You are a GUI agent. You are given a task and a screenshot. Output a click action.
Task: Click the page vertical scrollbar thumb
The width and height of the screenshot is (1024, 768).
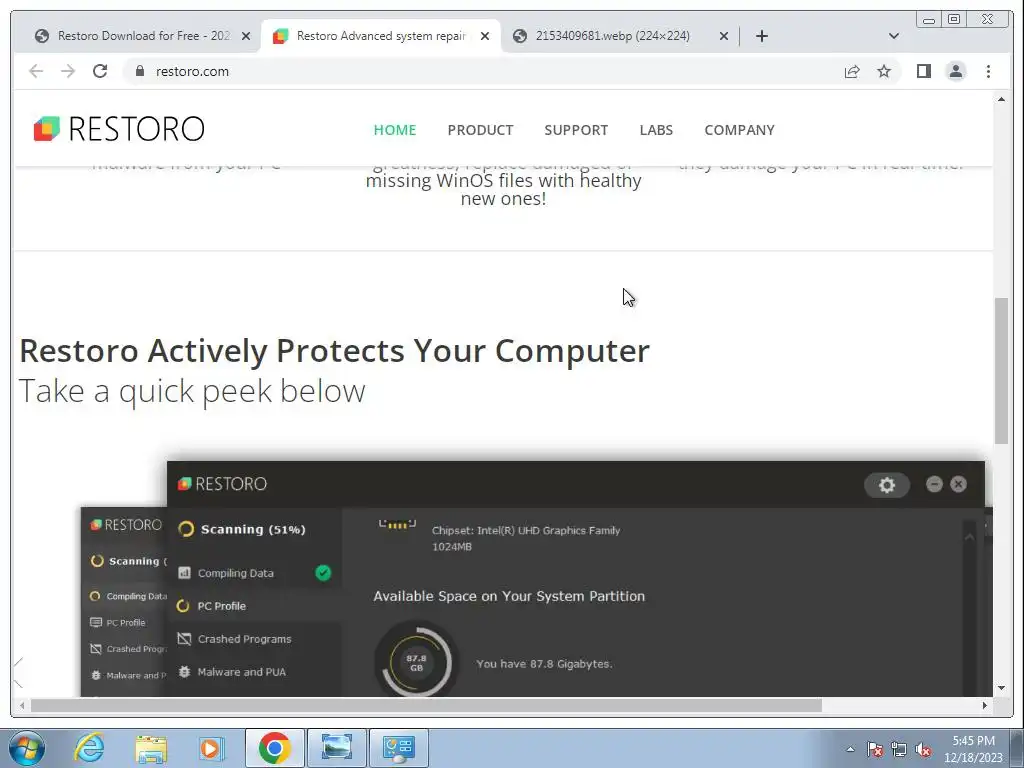click(x=1001, y=370)
